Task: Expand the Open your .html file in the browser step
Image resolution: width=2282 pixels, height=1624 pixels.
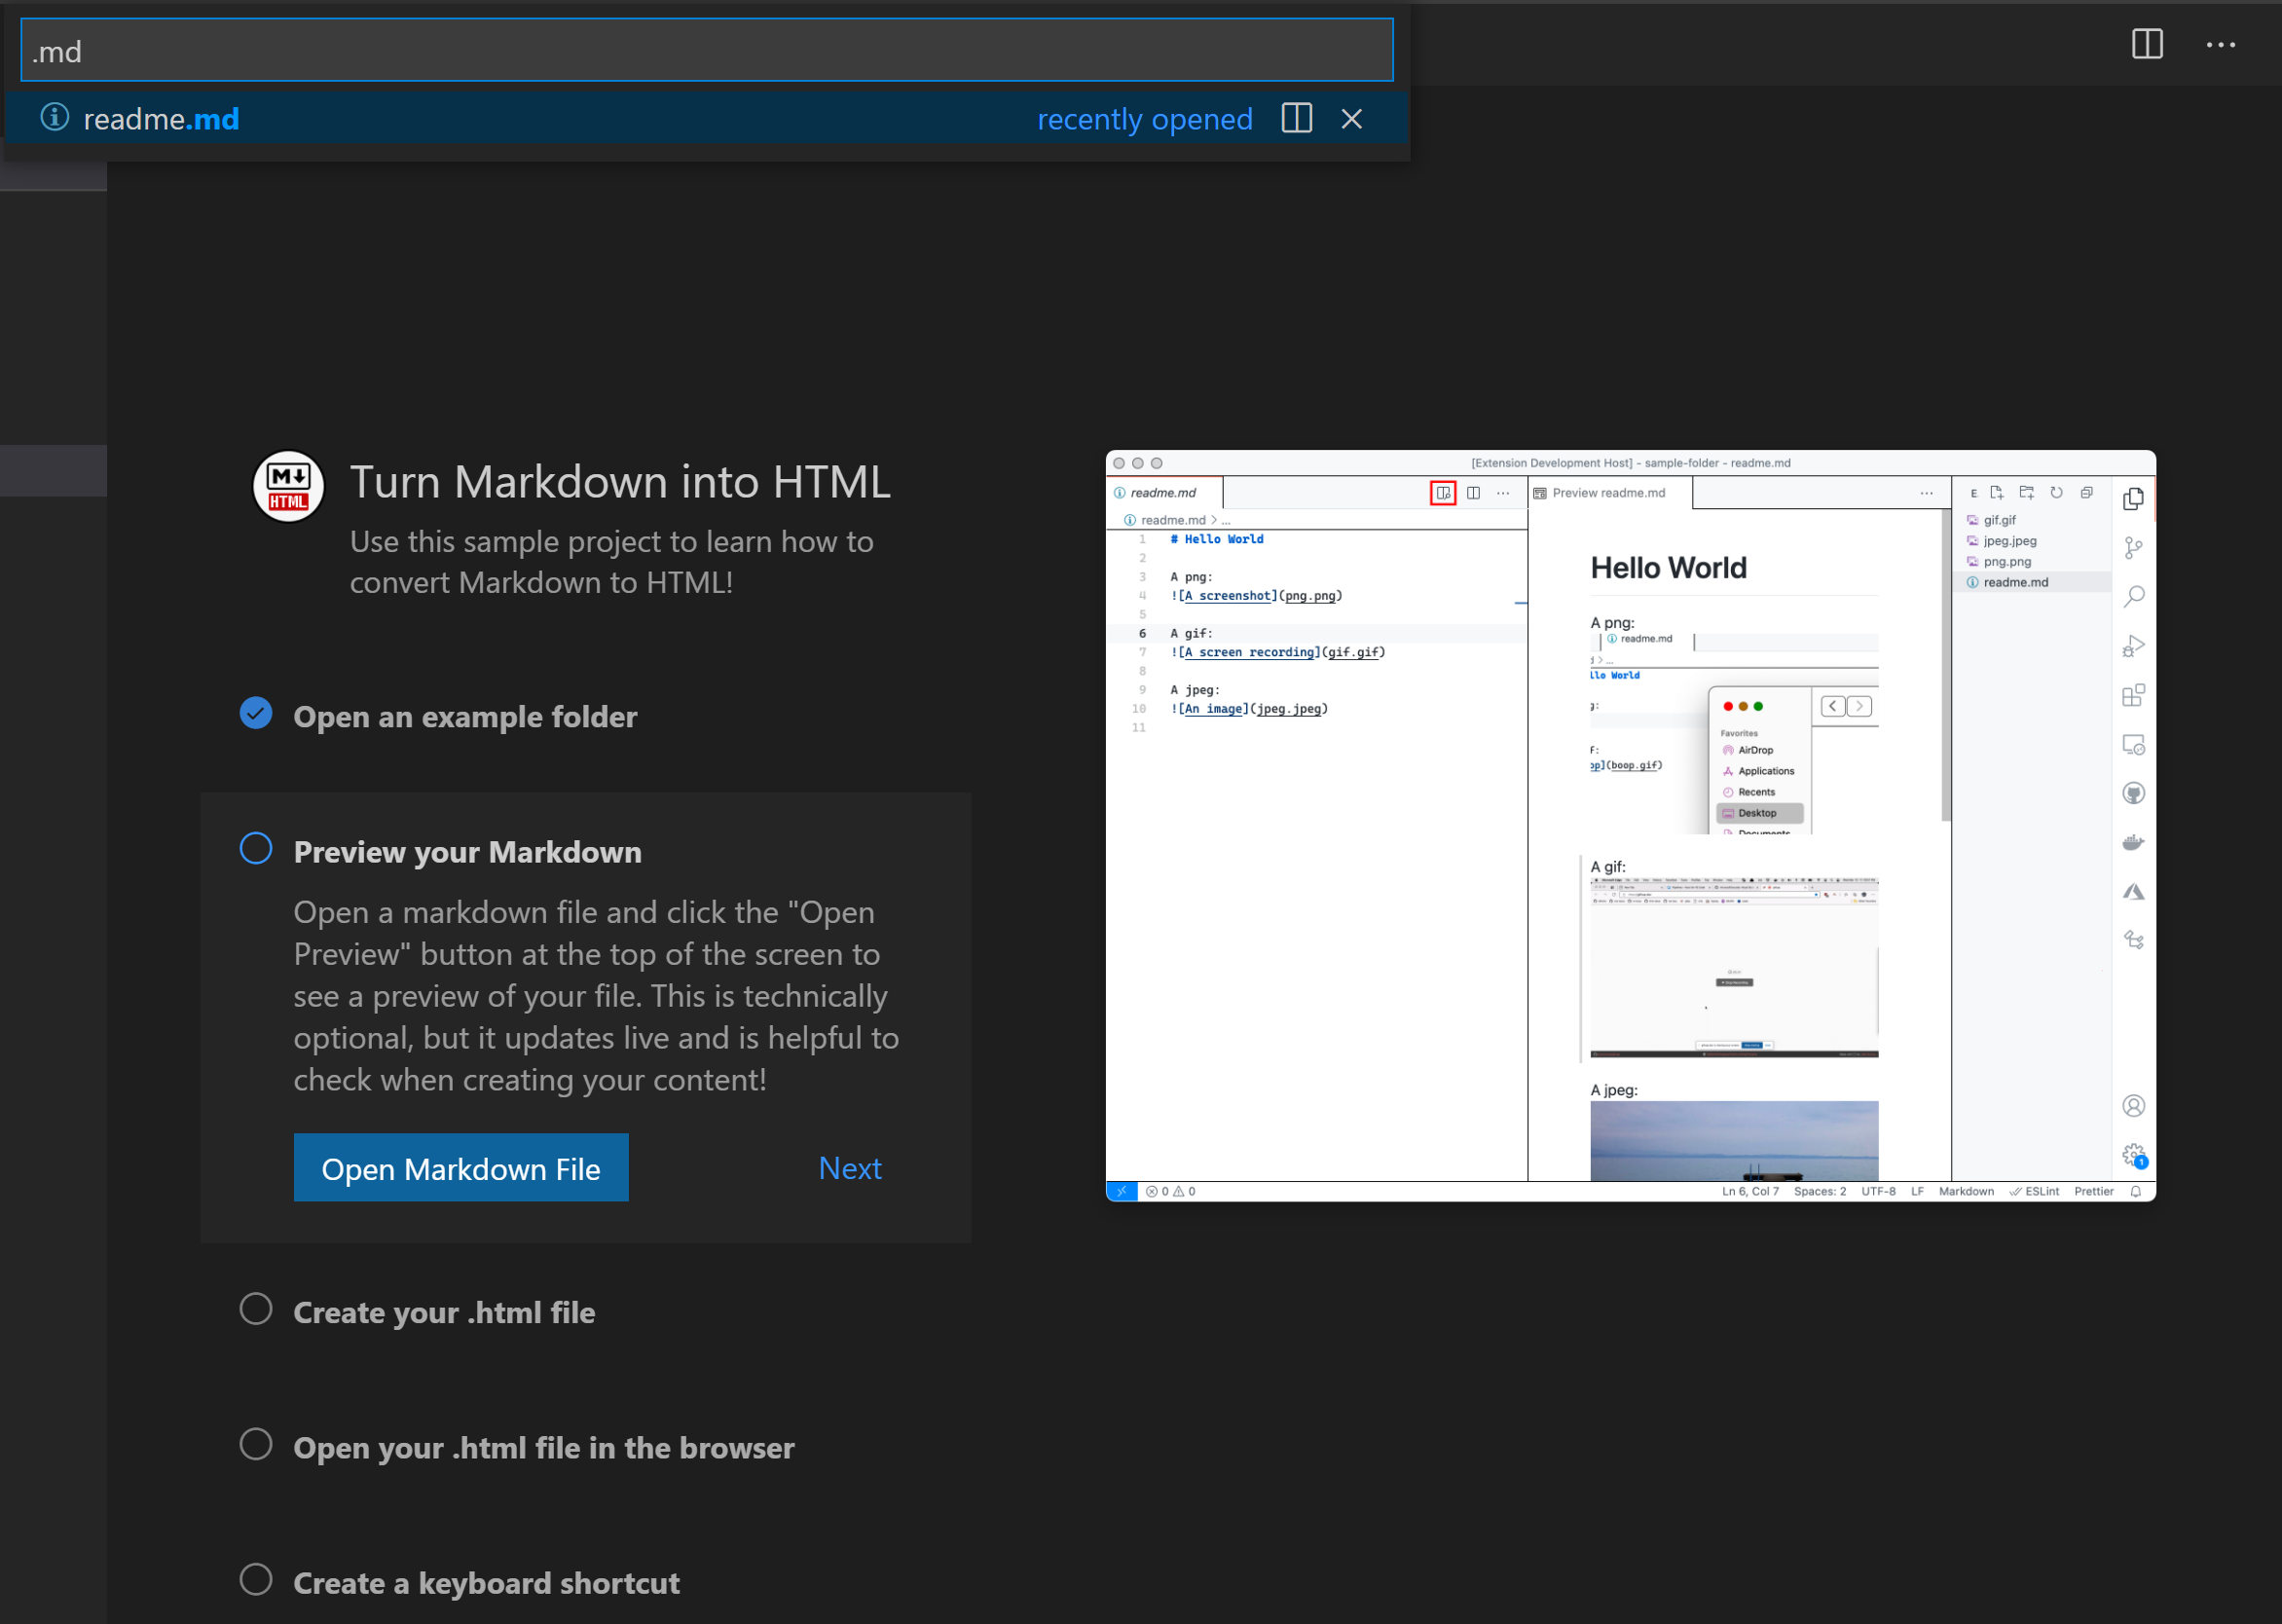Action: [x=543, y=1447]
